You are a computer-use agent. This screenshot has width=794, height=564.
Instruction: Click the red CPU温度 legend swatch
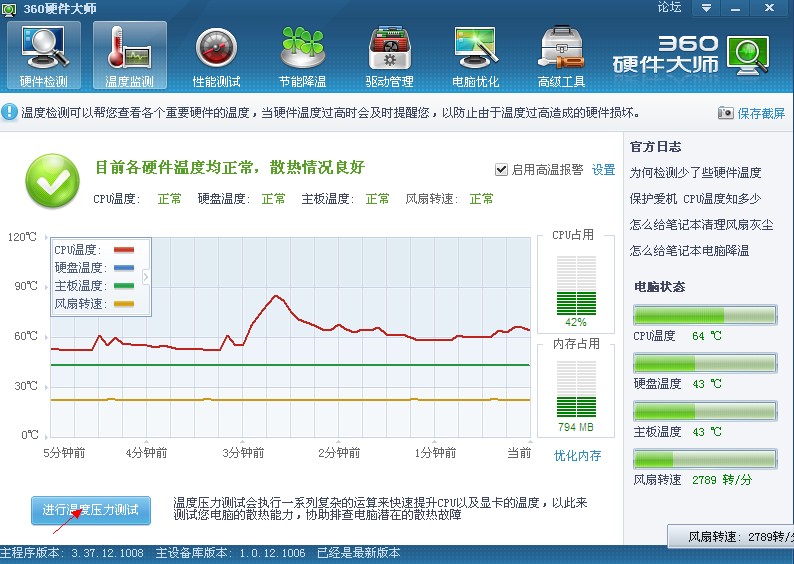click(124, 250)
